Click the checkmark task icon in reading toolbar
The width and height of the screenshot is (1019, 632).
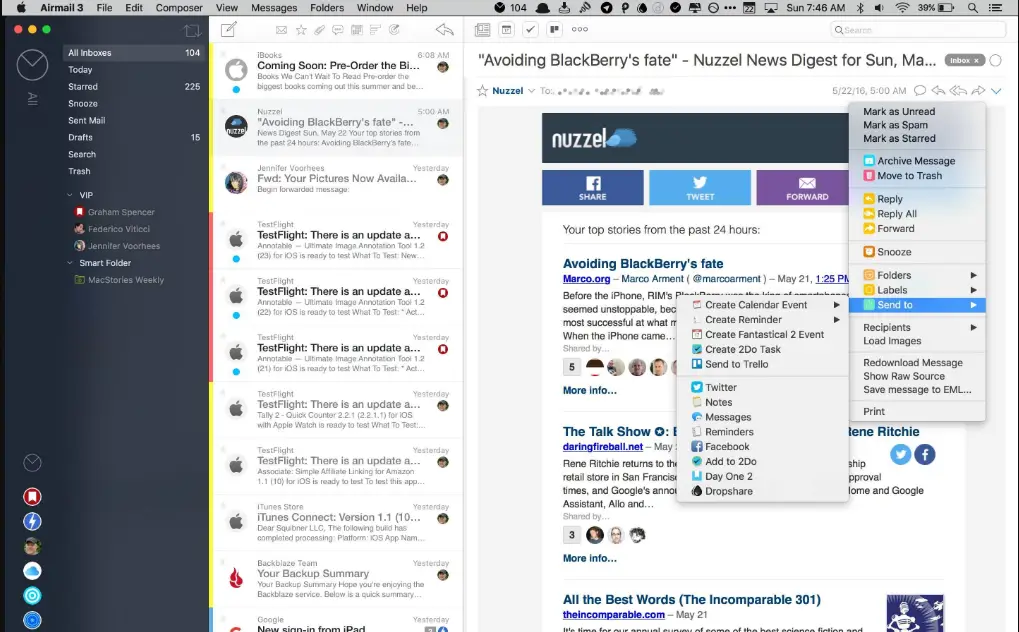[x=530, y=29]
